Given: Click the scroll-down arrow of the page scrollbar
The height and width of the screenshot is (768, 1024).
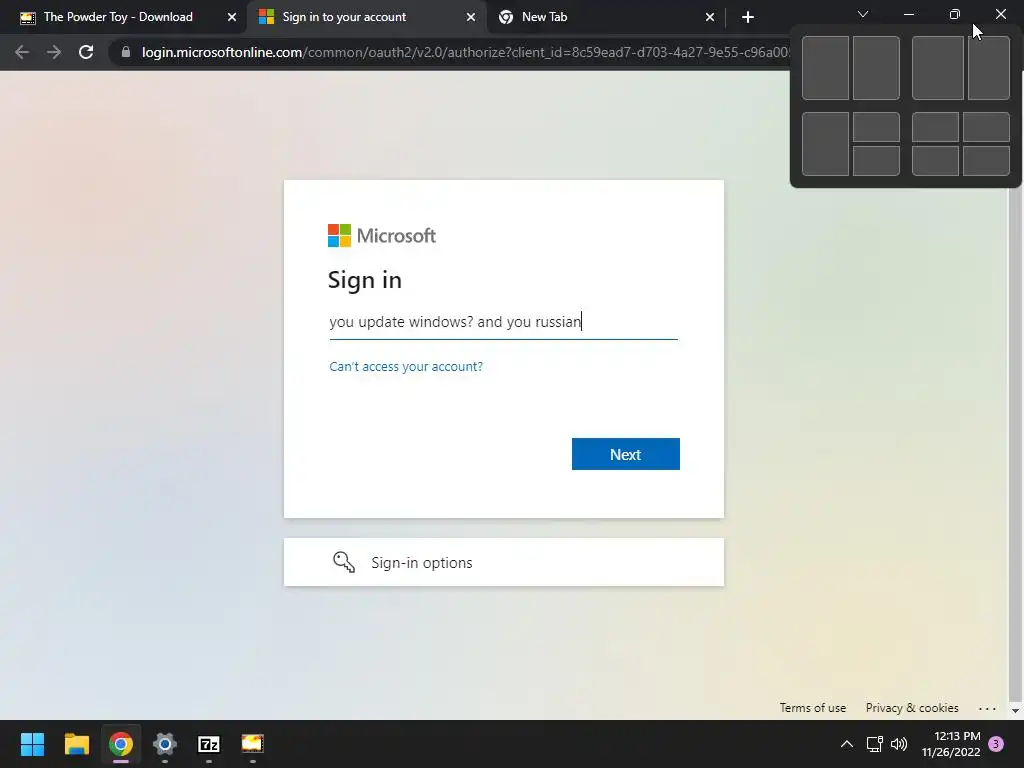Looking at the screenshot, I should click(x=1015, y=711).
